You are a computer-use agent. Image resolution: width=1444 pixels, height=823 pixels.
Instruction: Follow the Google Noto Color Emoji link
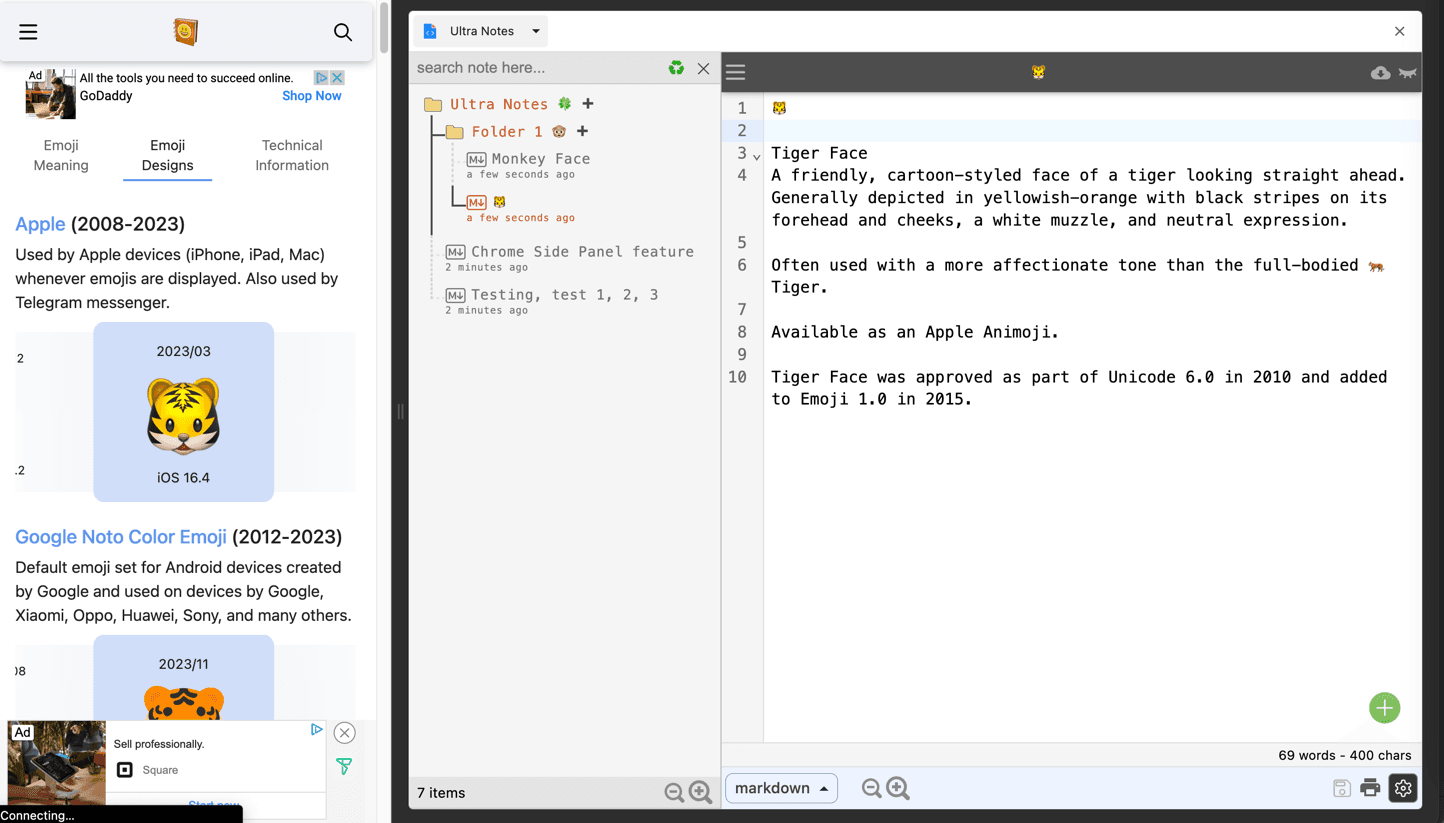[121, 537]
